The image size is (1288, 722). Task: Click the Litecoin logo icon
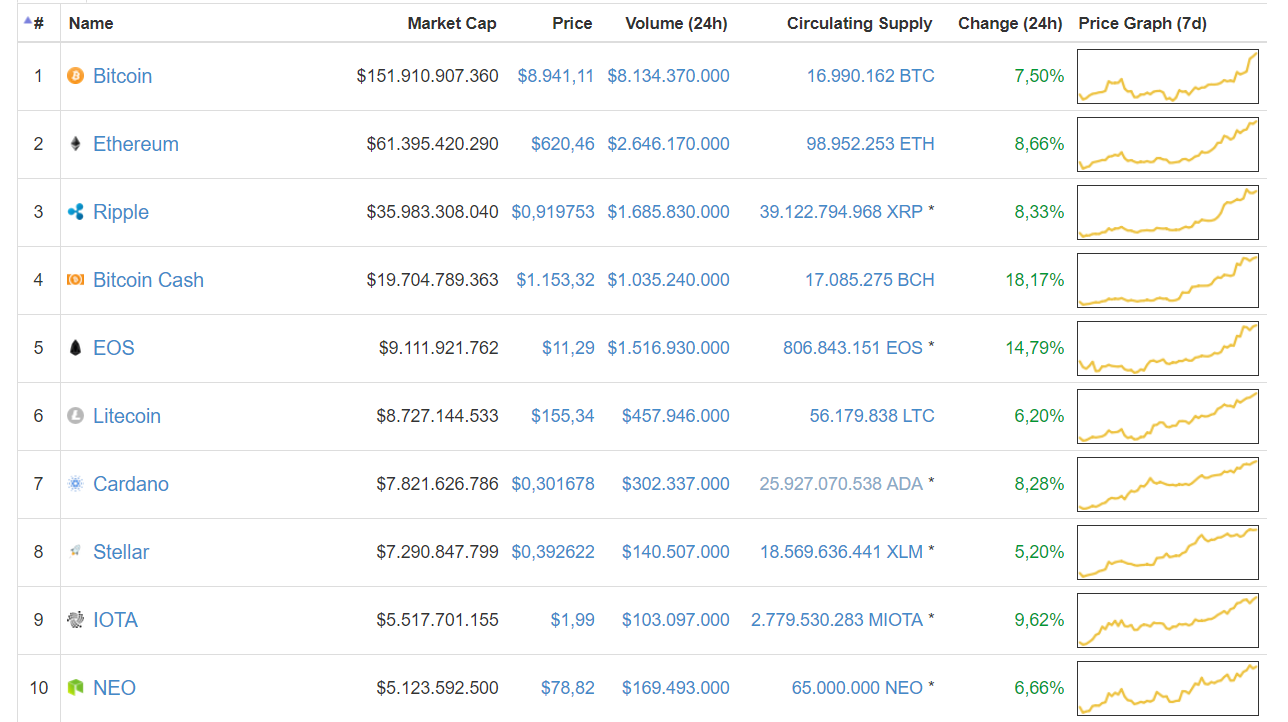75,416
